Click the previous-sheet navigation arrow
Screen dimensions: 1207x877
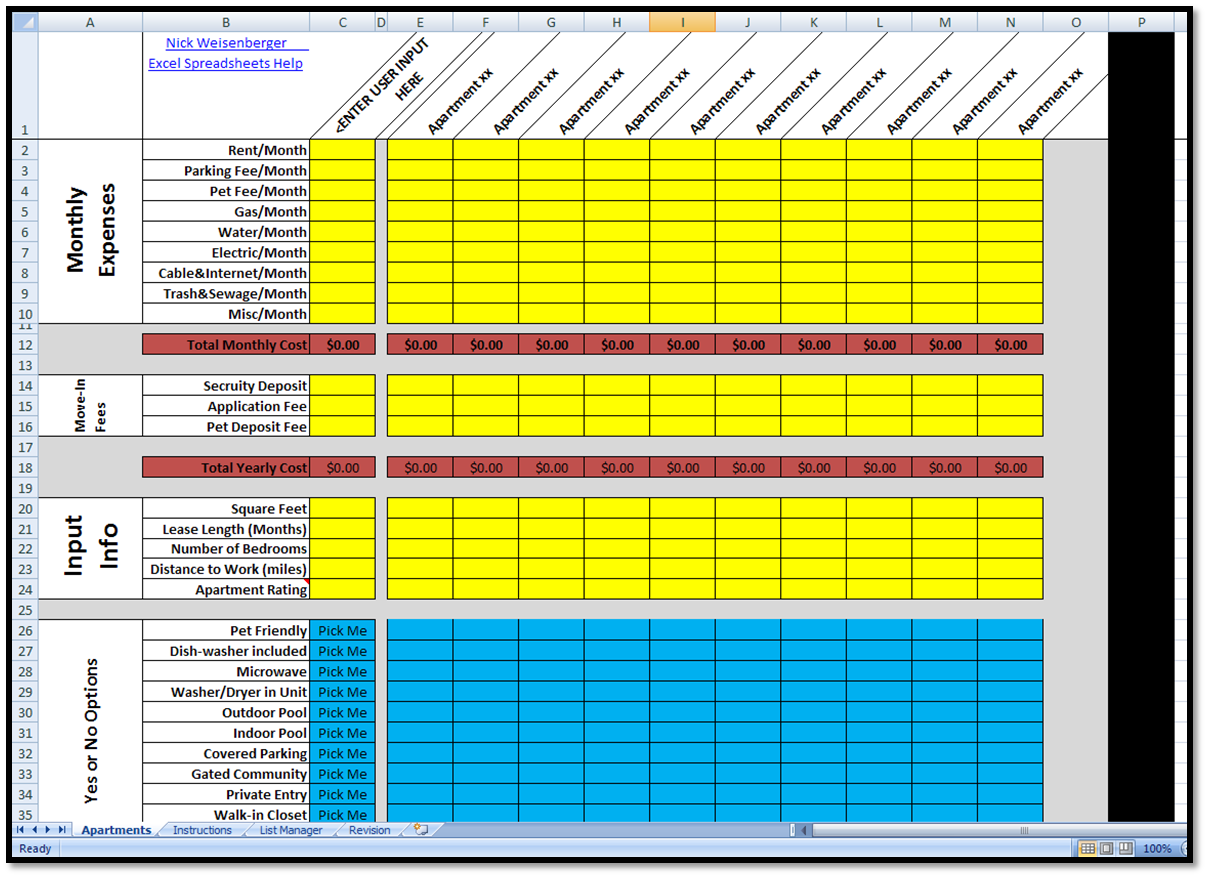tap(35, 830)
